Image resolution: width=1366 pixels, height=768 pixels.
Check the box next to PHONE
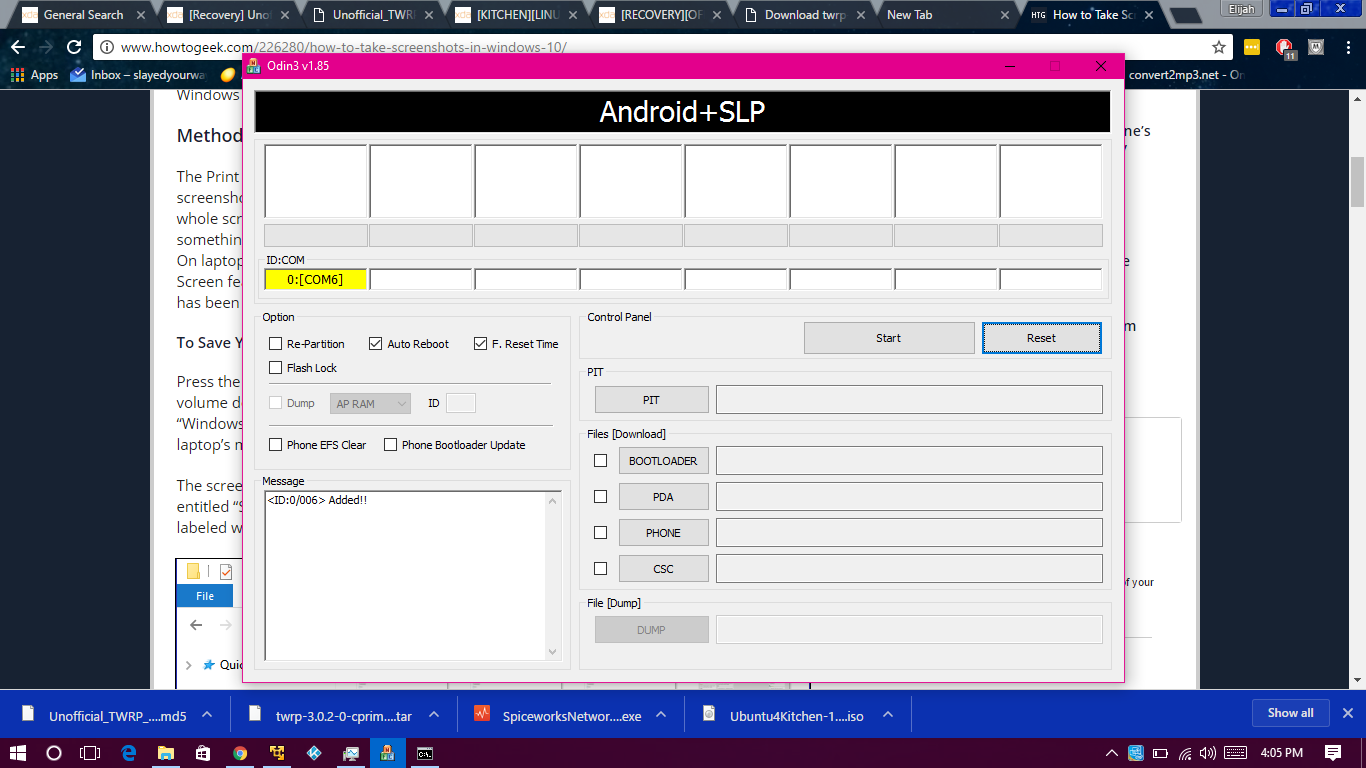tap(600, 533)
